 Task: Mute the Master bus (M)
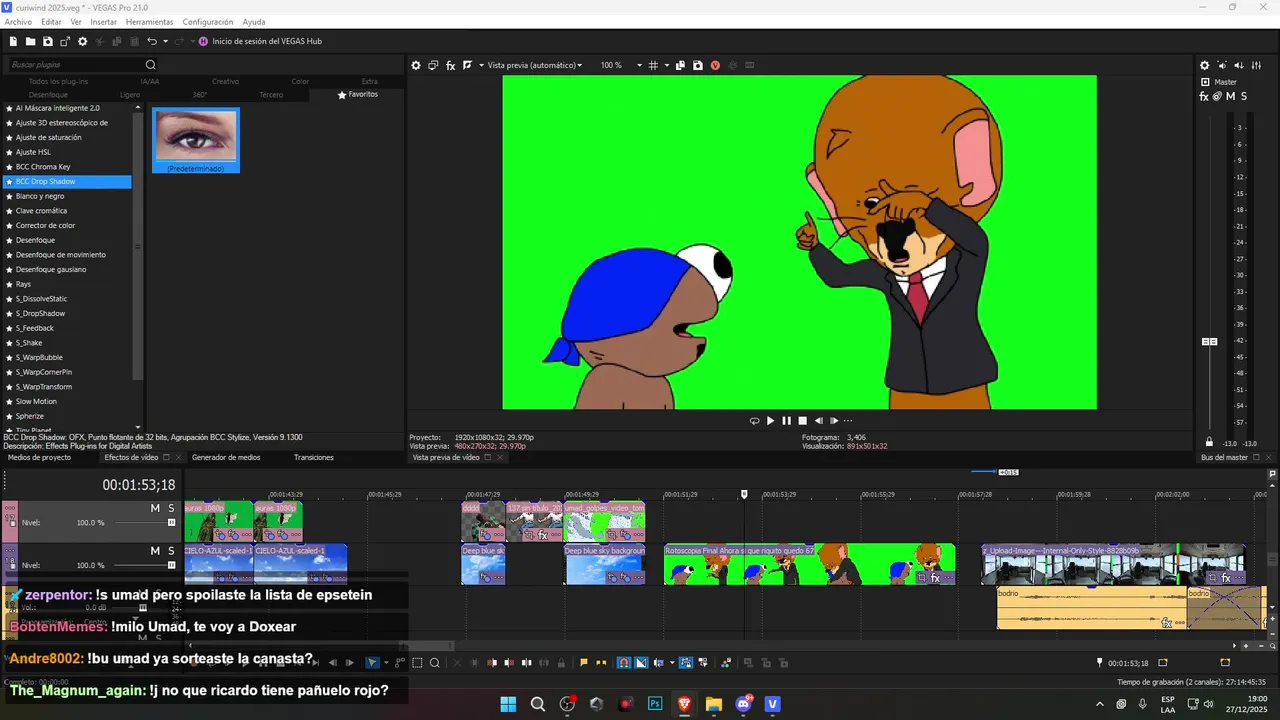(x=1230, y=96)
